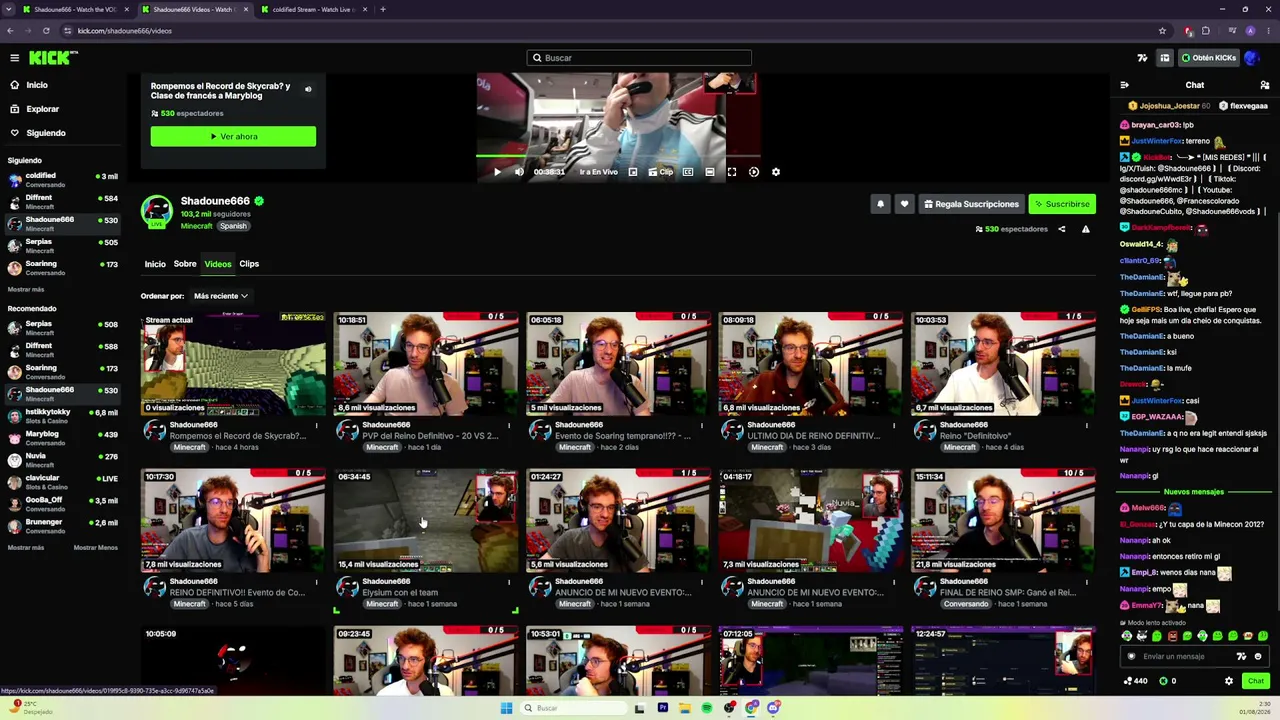Select the Videos channel tab
This screenshot has height=720, width=1280.
point(218,264)
